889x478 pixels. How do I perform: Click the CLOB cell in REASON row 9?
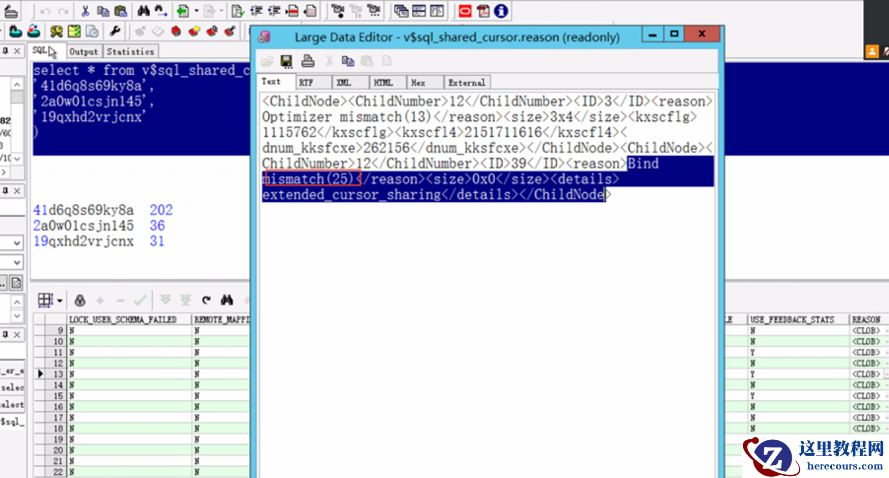866,331
